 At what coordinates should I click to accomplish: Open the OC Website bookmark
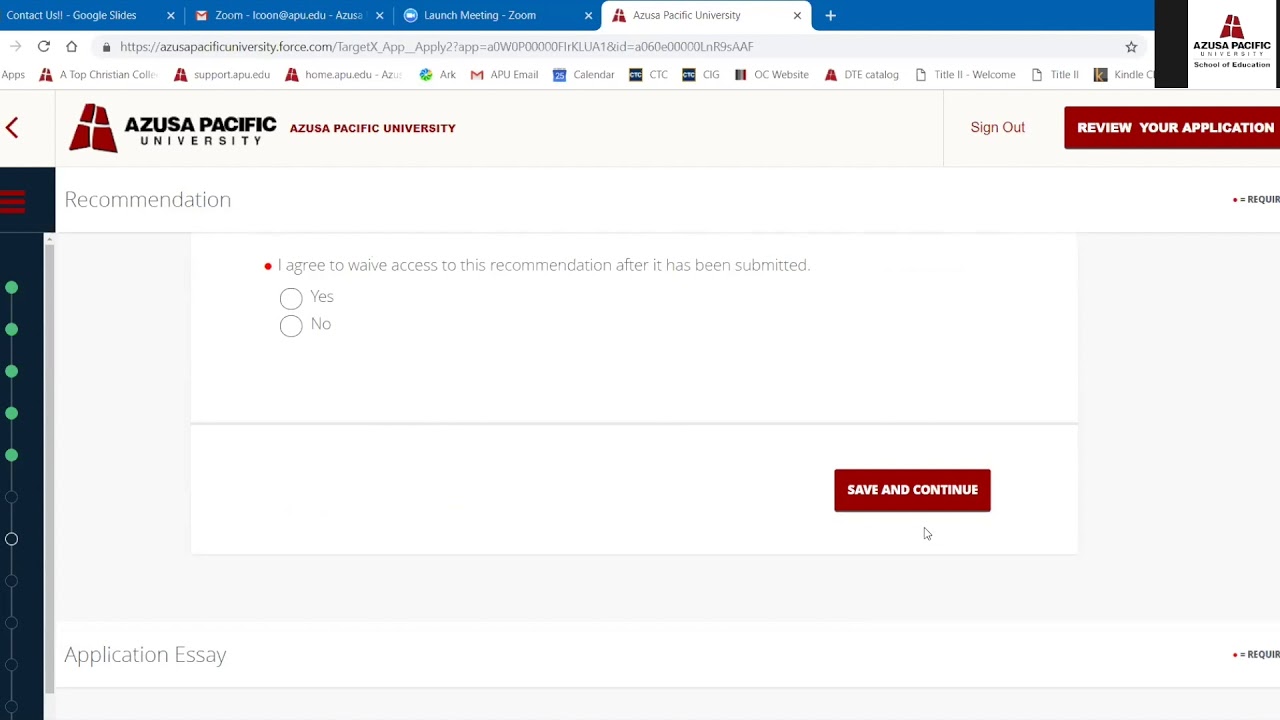771,74
